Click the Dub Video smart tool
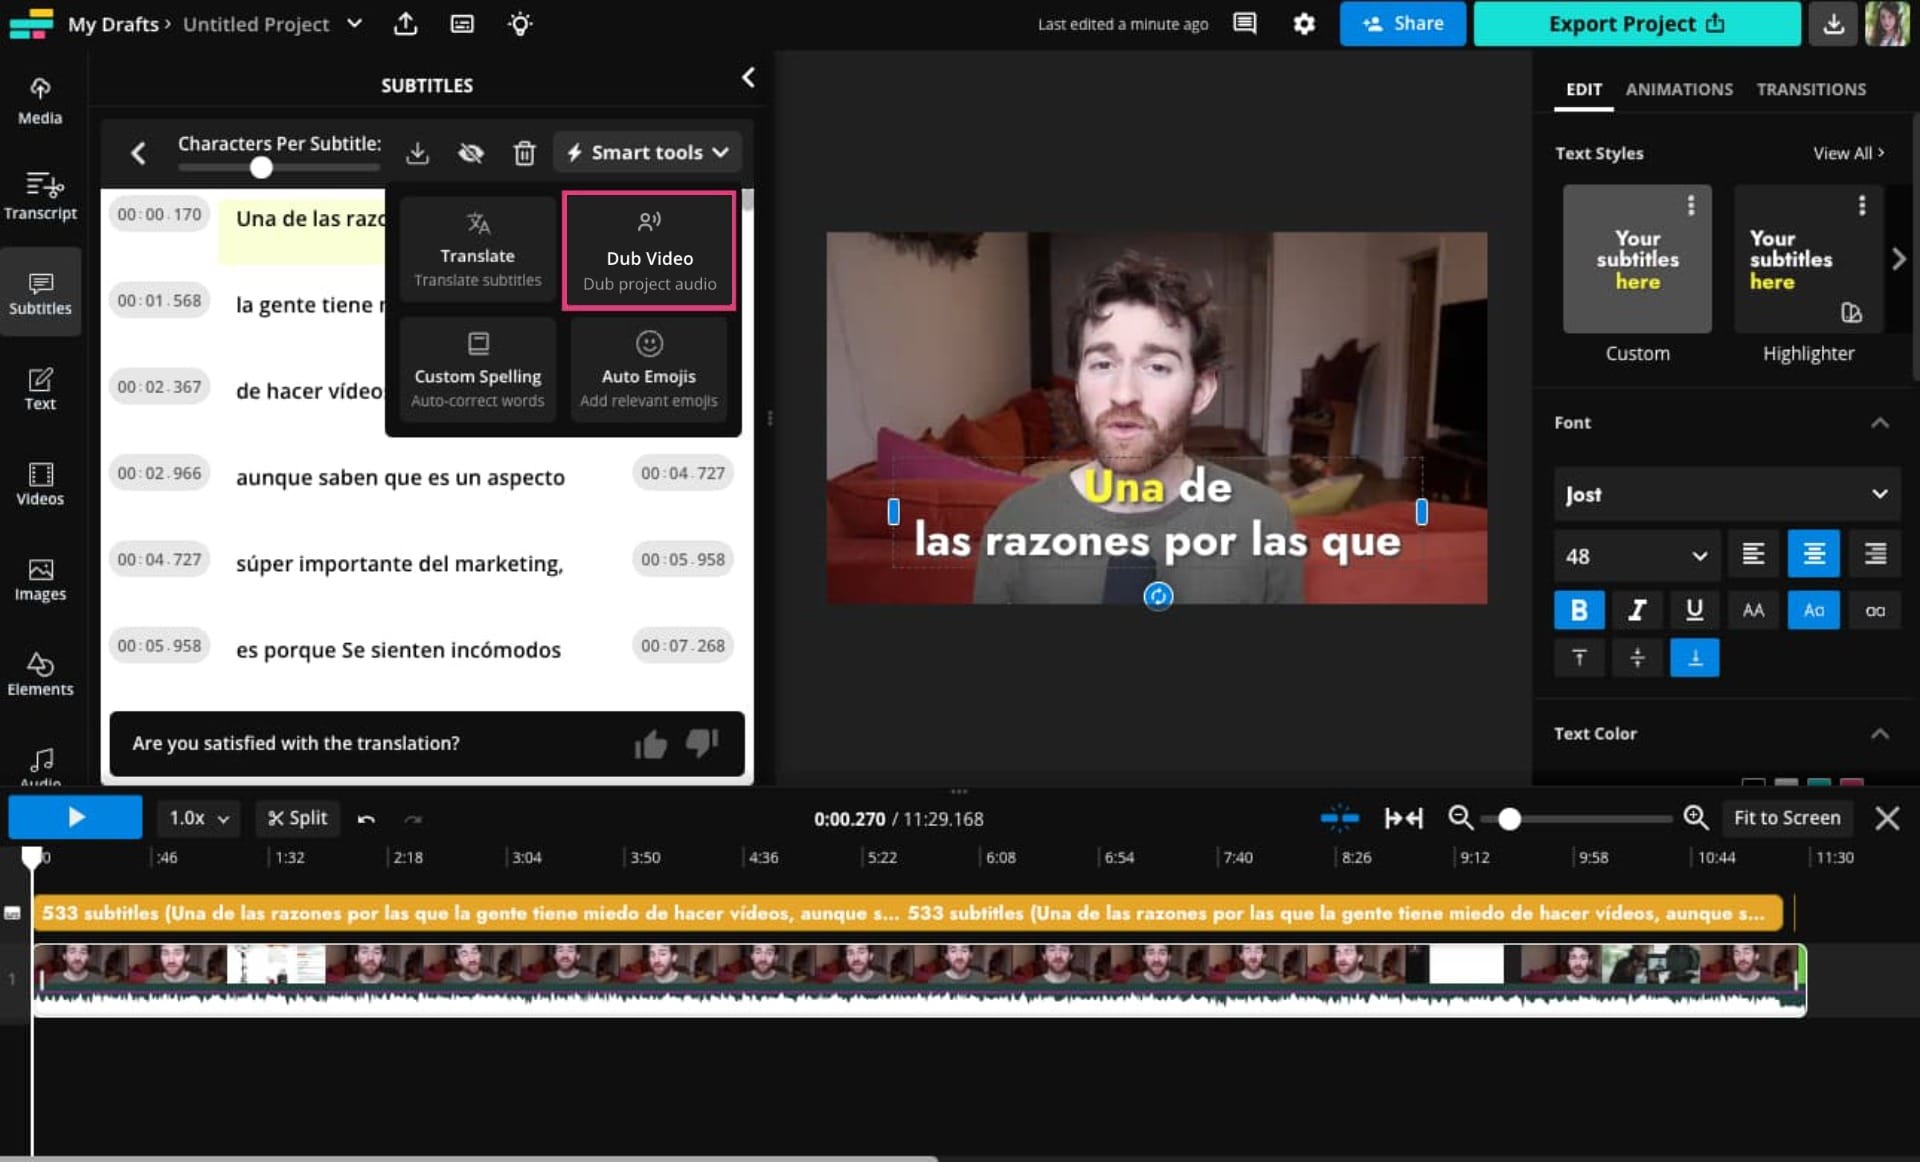This screenshot has height=1162, width=1920. pyautogui.click(x=649, y=251)
